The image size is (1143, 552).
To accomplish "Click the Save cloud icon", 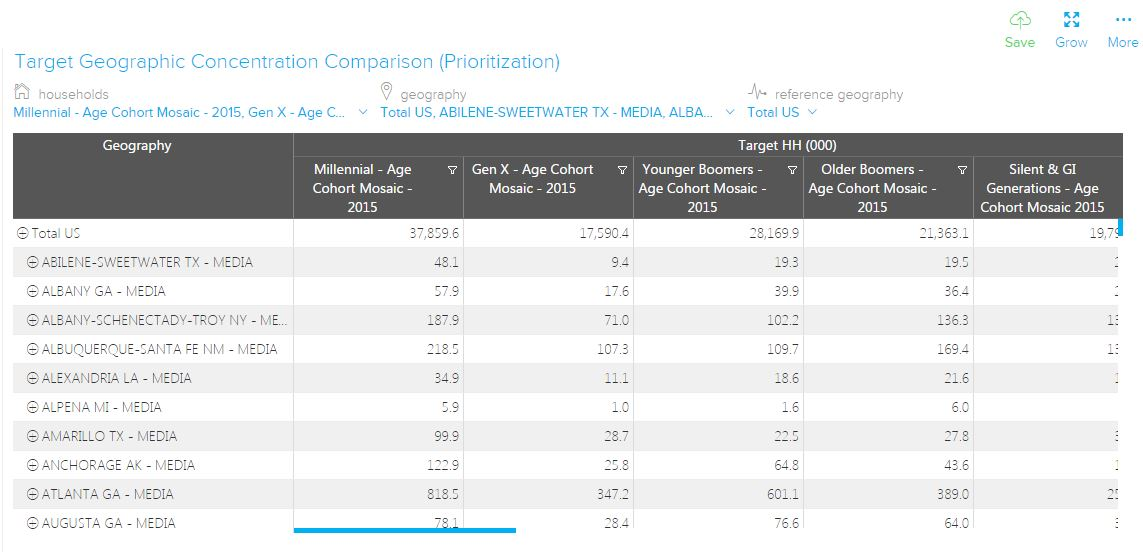I will click(x=1019, y=20).
